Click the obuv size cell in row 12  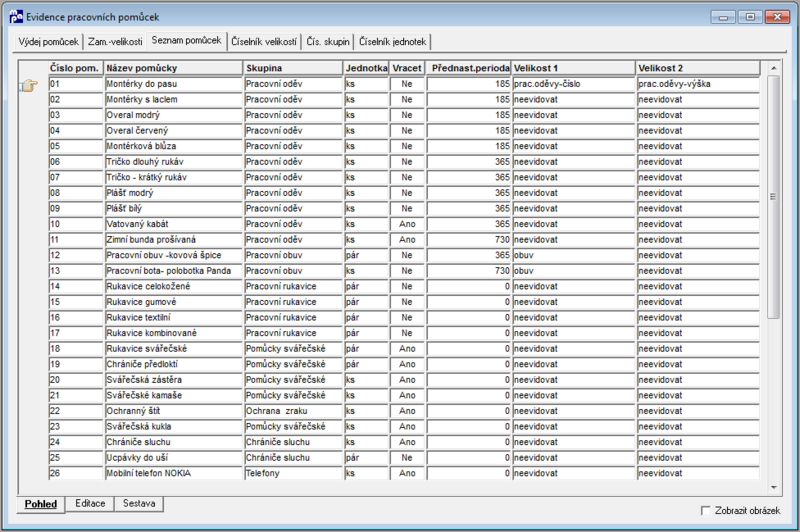pos(573,255)
